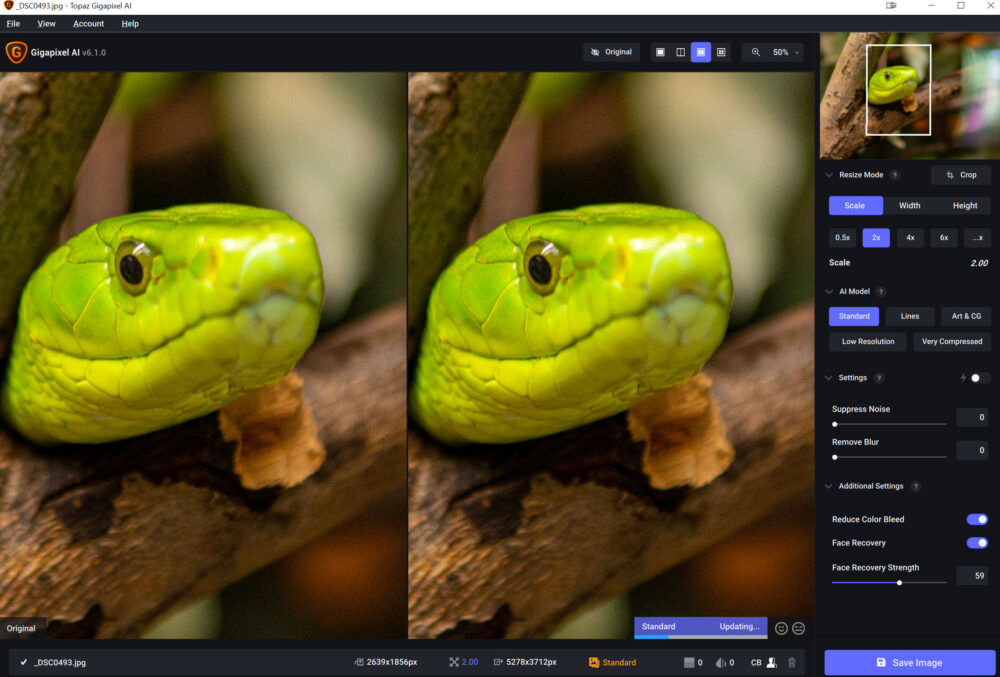Open the 50% zoom level dropdown
Screen dimensions: 1000x677
786,52
